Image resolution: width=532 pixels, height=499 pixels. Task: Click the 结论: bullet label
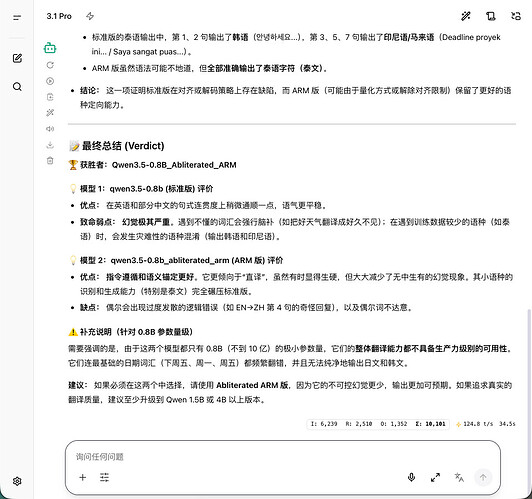[90, 91]
